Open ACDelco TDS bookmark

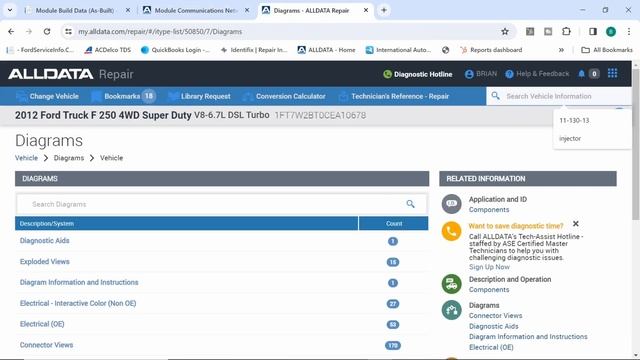coord(108,50)
